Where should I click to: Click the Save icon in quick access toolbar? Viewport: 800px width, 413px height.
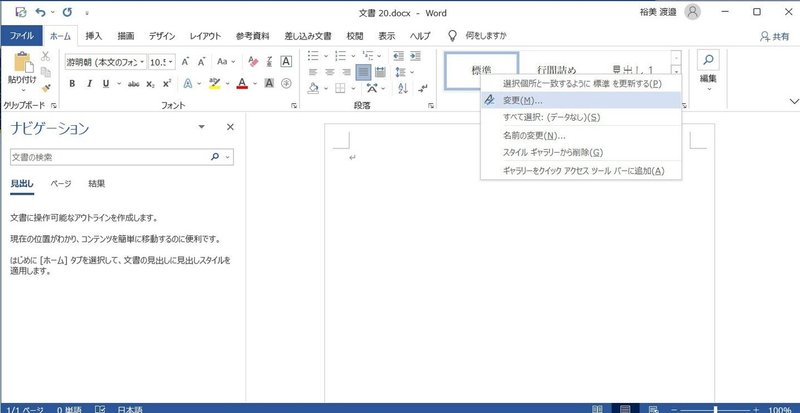click(21, 12)
